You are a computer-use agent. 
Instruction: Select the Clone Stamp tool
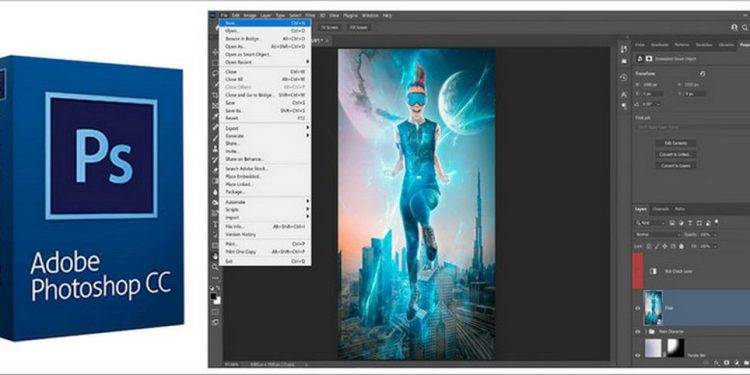pos(215,149)
